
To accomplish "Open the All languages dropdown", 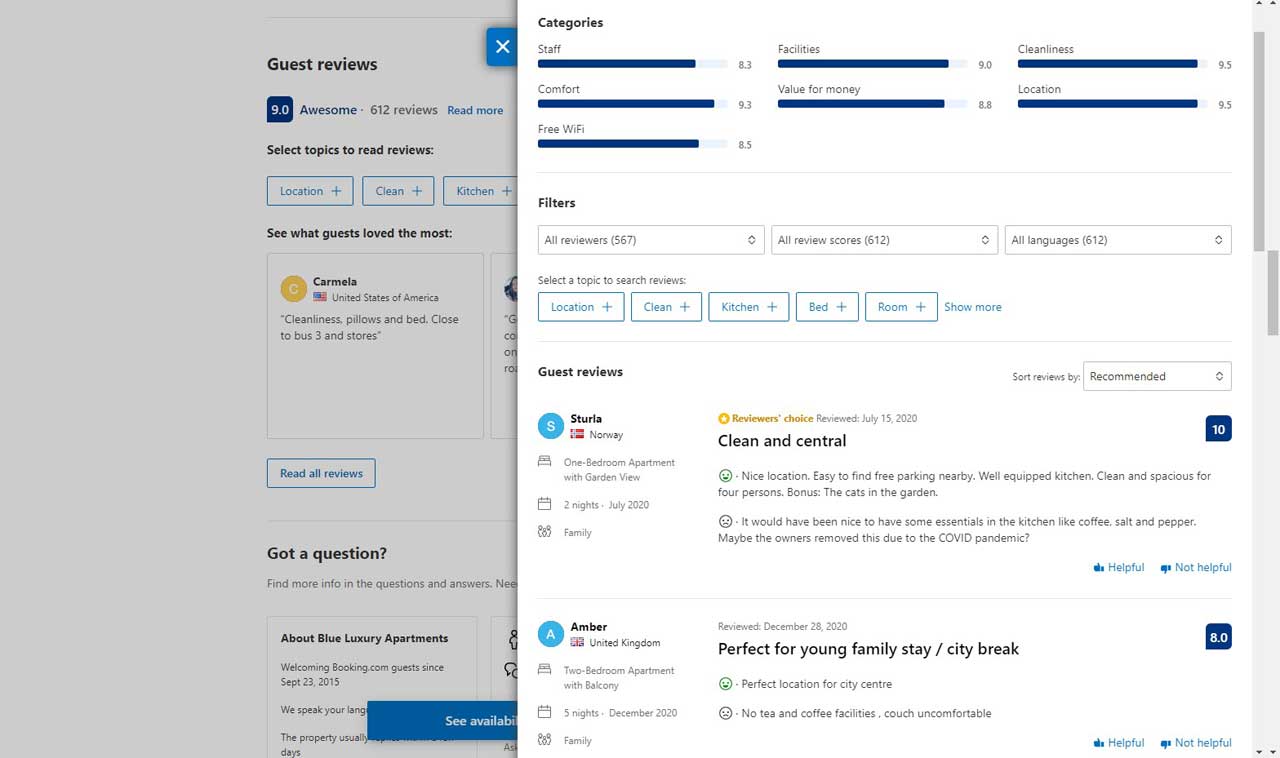I will coord(1117,240).
